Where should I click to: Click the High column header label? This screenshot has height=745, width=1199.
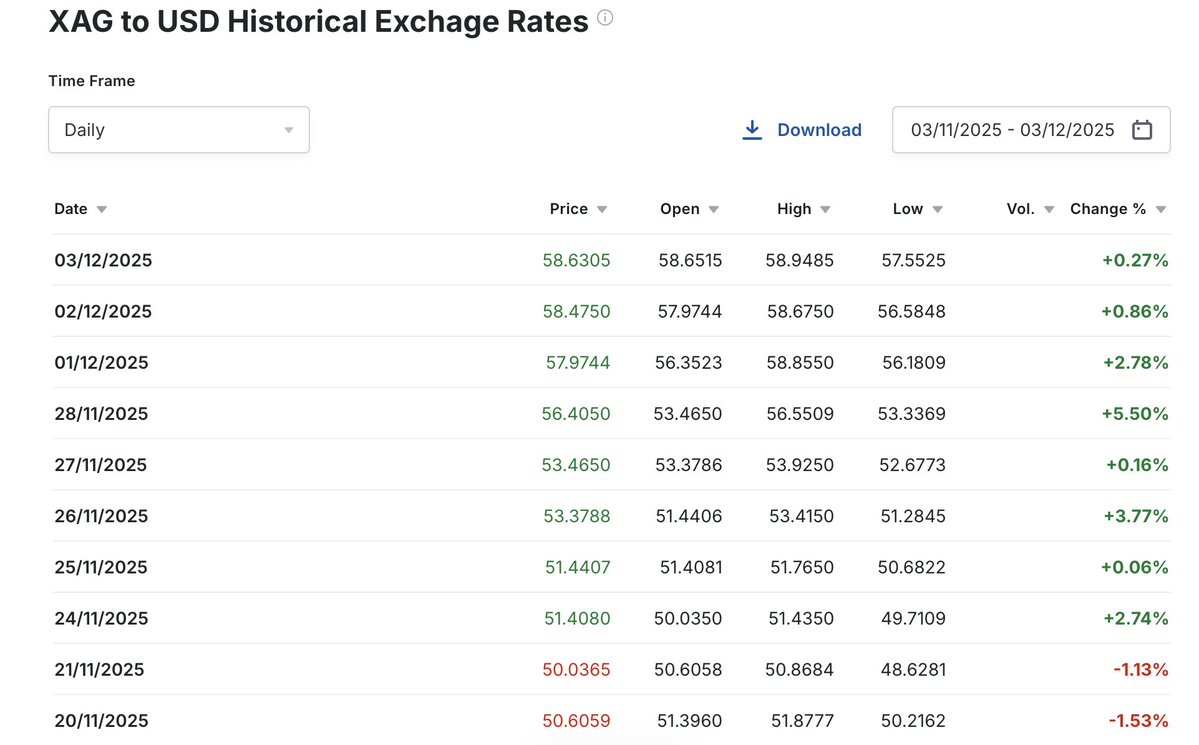794,209
